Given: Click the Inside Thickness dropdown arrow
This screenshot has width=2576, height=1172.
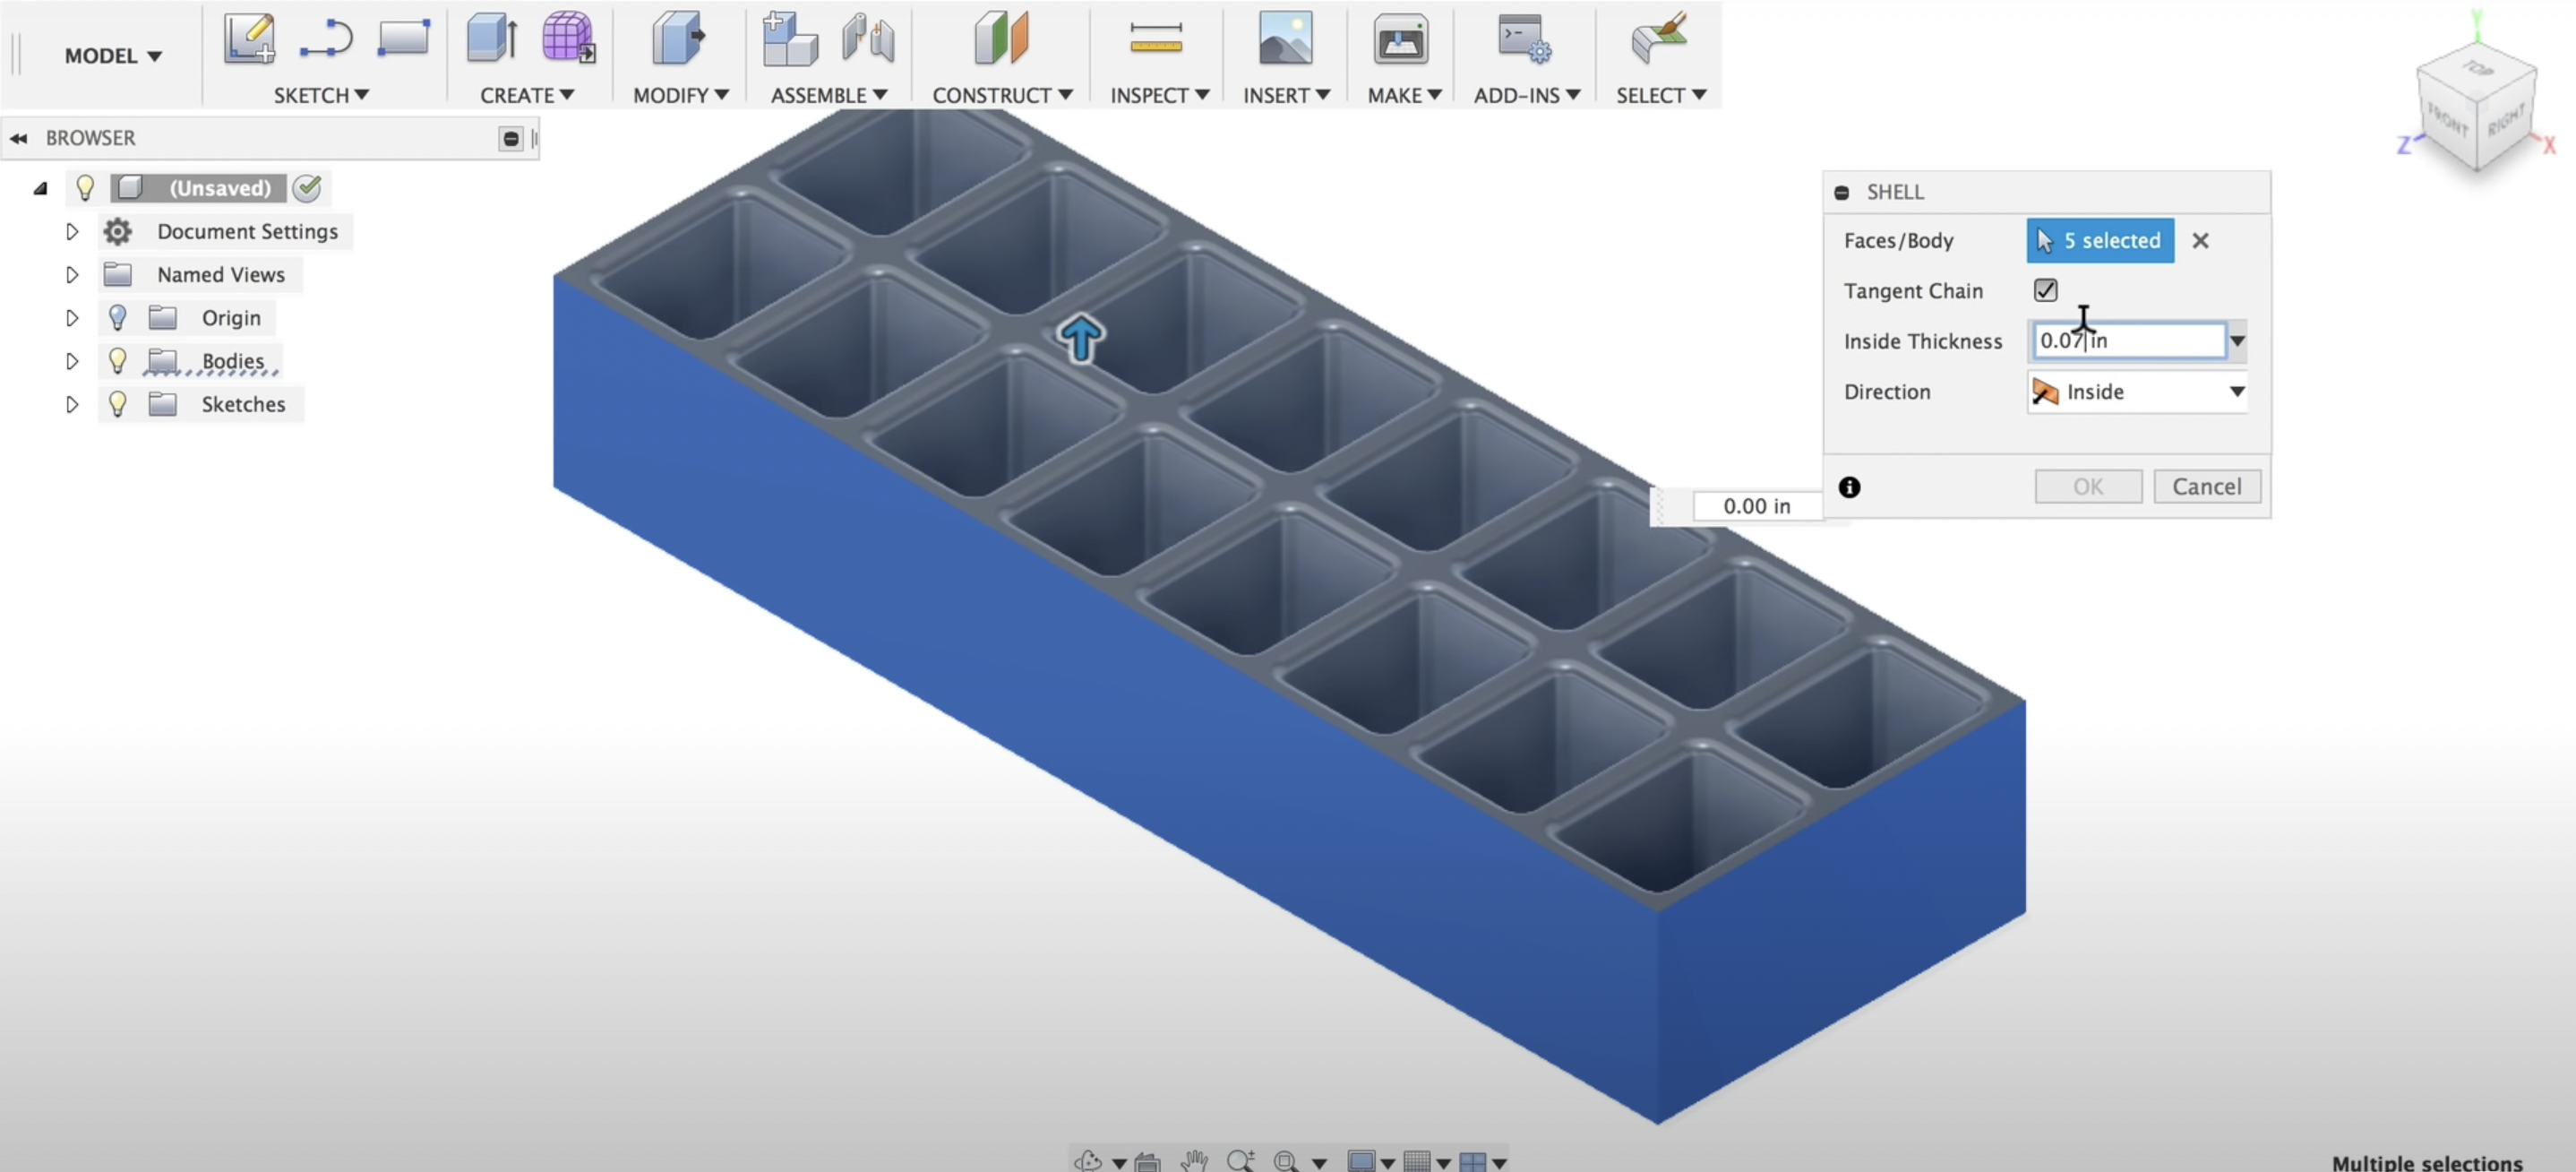Looking at the screenshot, I should click(2237, 340).
